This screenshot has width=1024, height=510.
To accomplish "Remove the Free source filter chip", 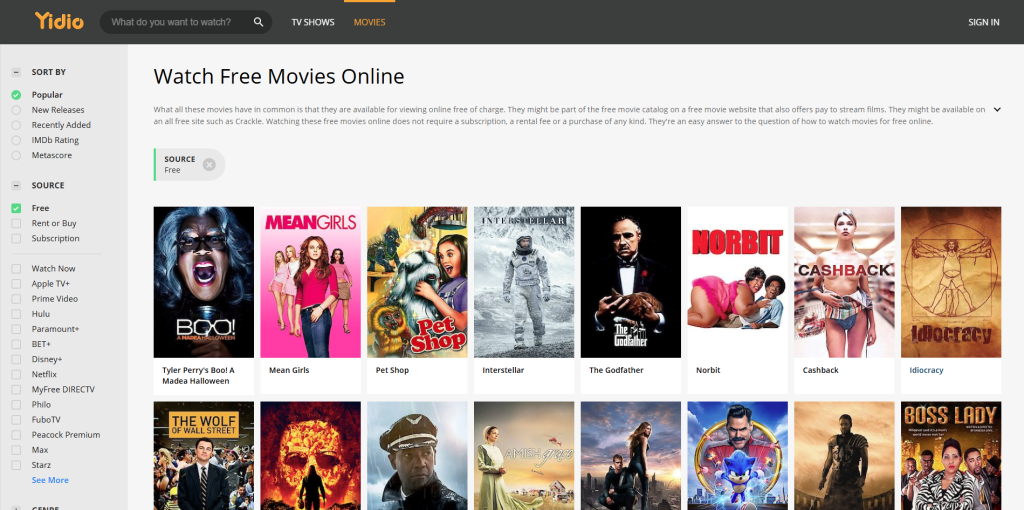I will [209, 165].
